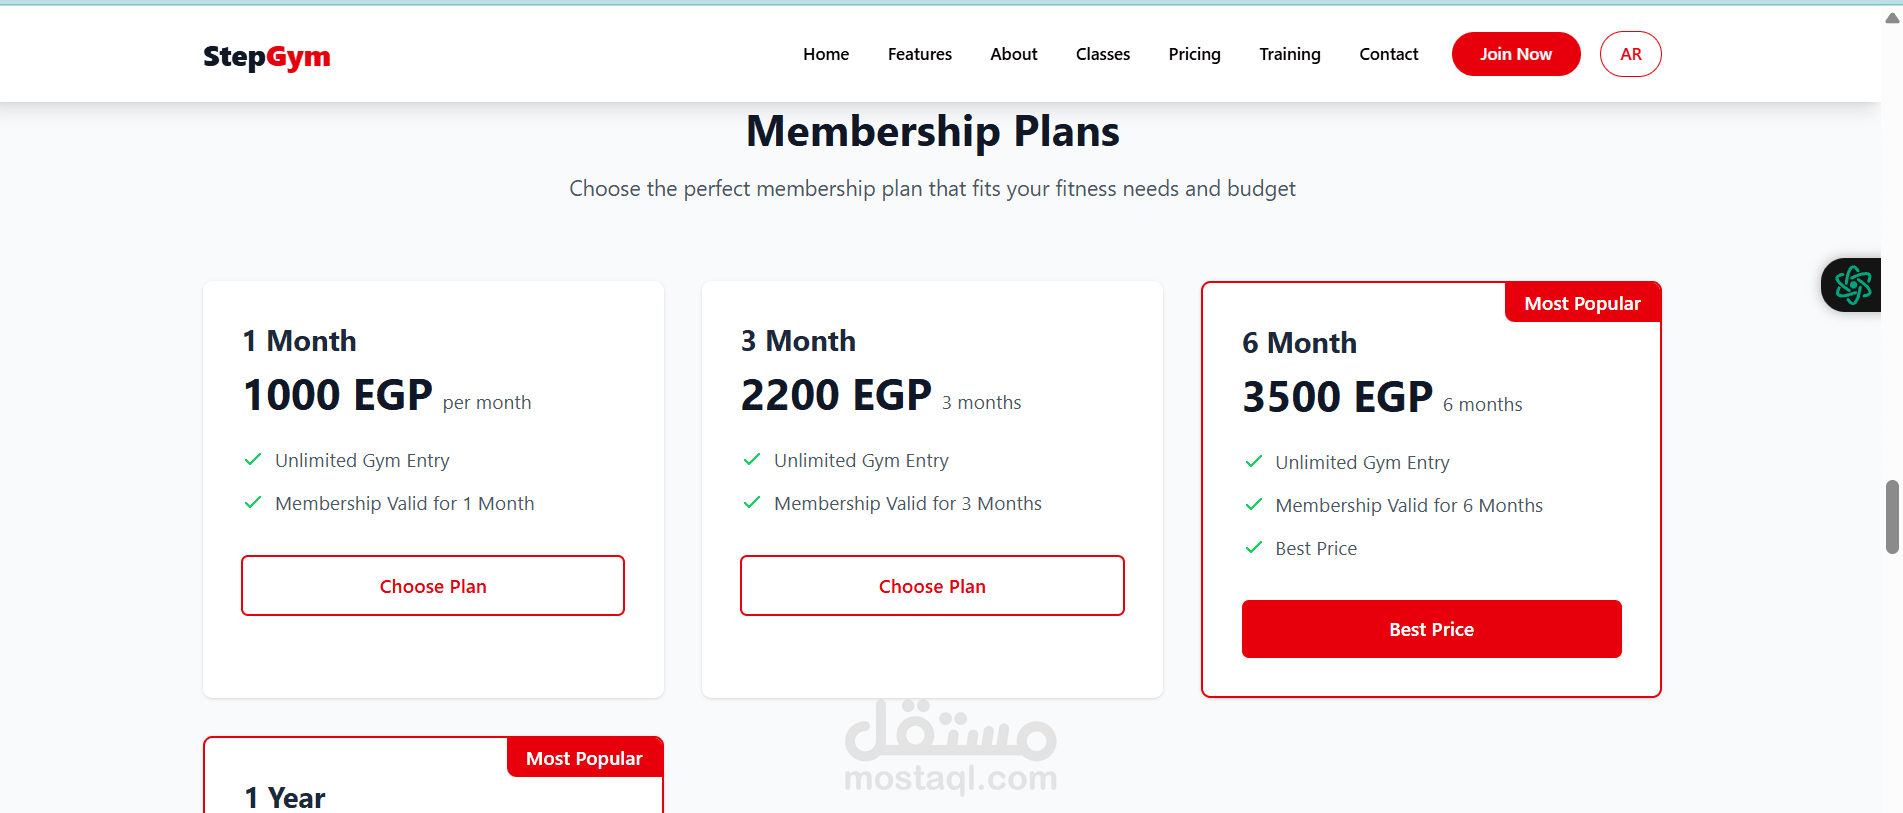Select the Training nav item
Screen dimensions: 1903x813
1289,54
